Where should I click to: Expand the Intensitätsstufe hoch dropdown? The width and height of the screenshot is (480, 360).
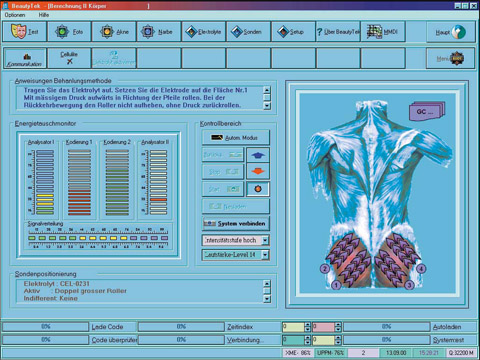pyautogui.click(x=265, y=240)
